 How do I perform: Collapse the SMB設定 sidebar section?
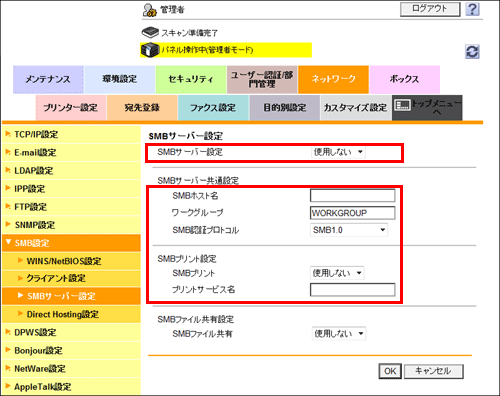(71, 243)
